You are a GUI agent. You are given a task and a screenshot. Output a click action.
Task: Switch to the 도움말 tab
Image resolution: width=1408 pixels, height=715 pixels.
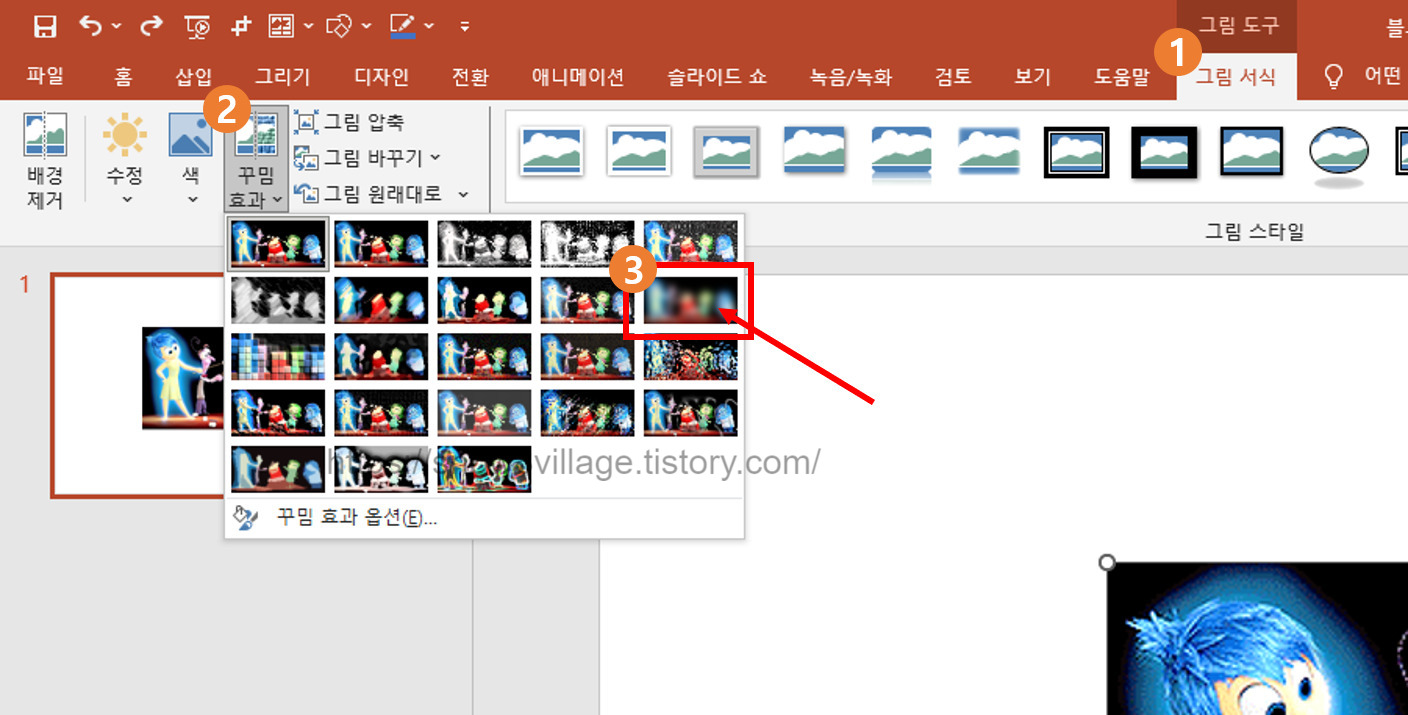tap(1122, 77)
